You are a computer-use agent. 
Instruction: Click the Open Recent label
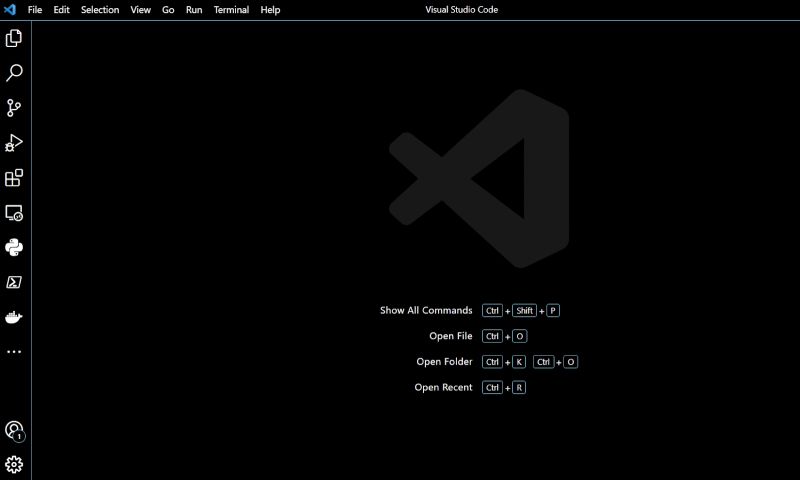[443, 387]
